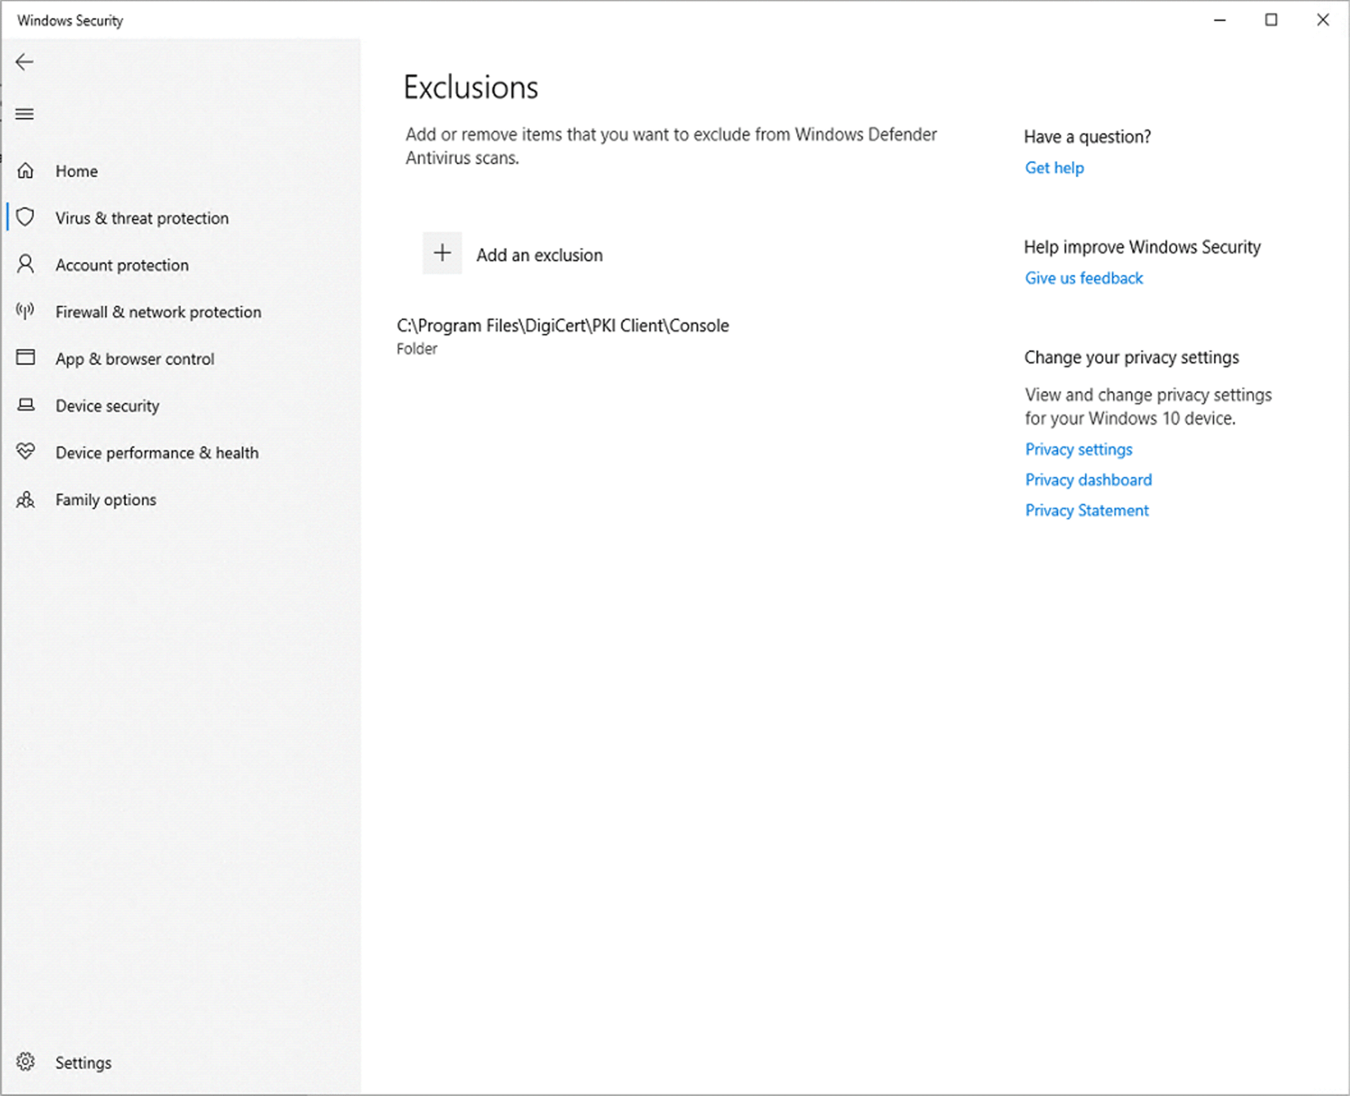This screenshot has width=1350, height=1096.
Task: Click the plus icon for adding an exclusion
Action: pos(442,254)
